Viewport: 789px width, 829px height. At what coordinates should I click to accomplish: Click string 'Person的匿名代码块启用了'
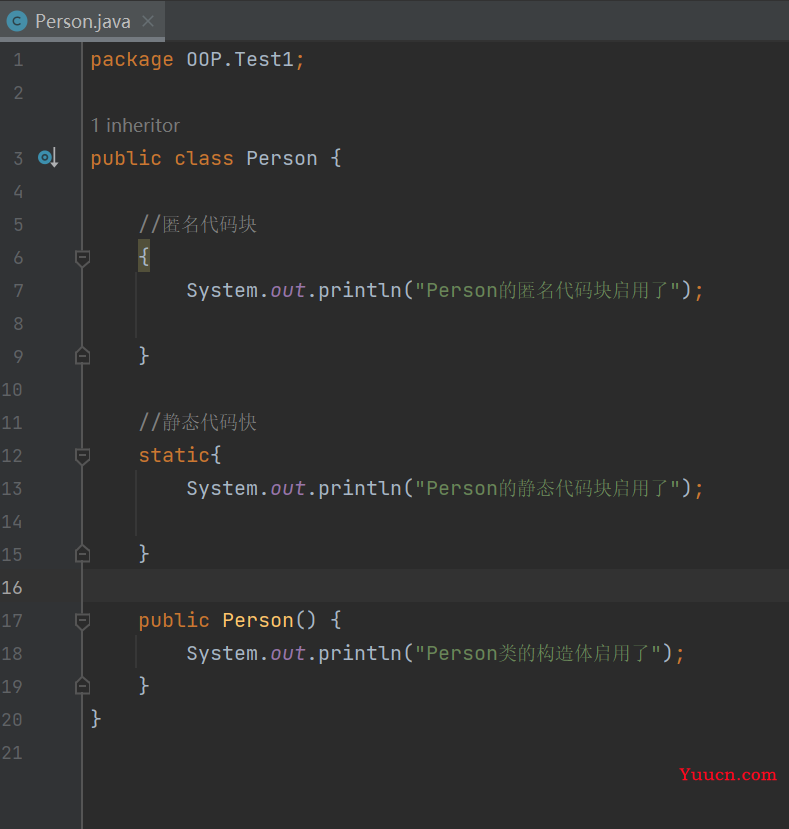[x=546, y=290]
